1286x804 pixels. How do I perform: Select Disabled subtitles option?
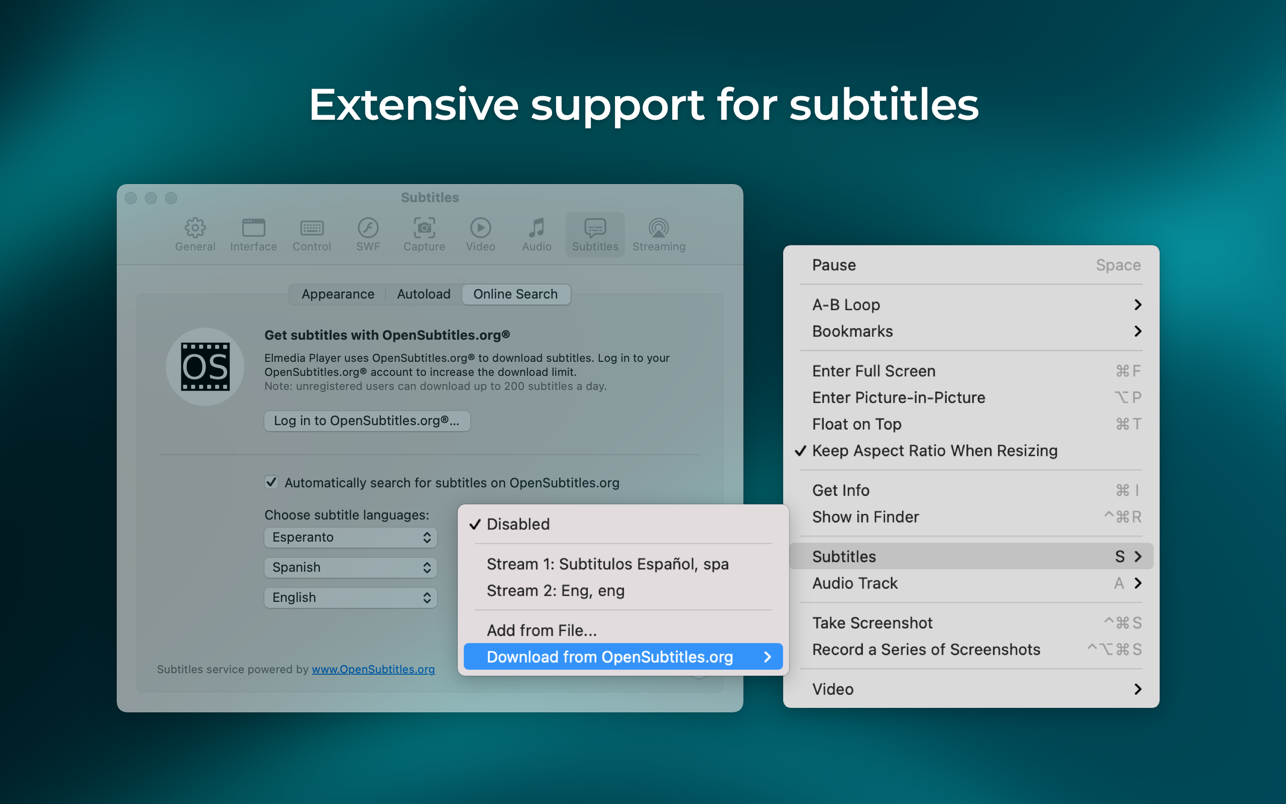coord(518,524)
